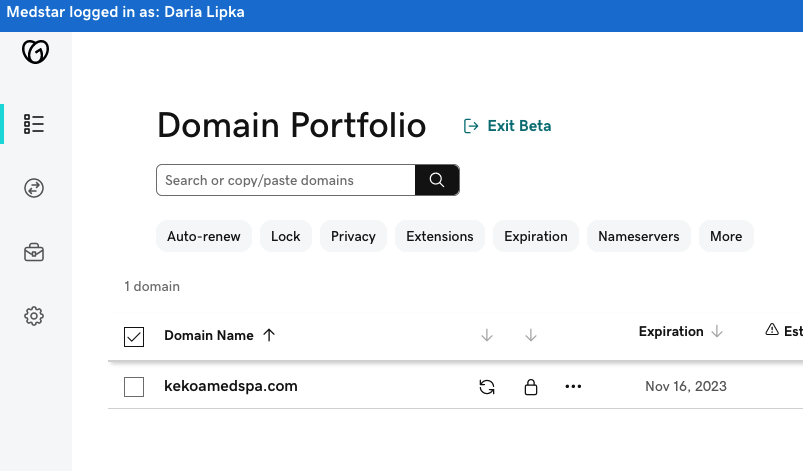Open the kekoamedspa.com domain
Screen dimensions: 803x471
click(230, 386)
